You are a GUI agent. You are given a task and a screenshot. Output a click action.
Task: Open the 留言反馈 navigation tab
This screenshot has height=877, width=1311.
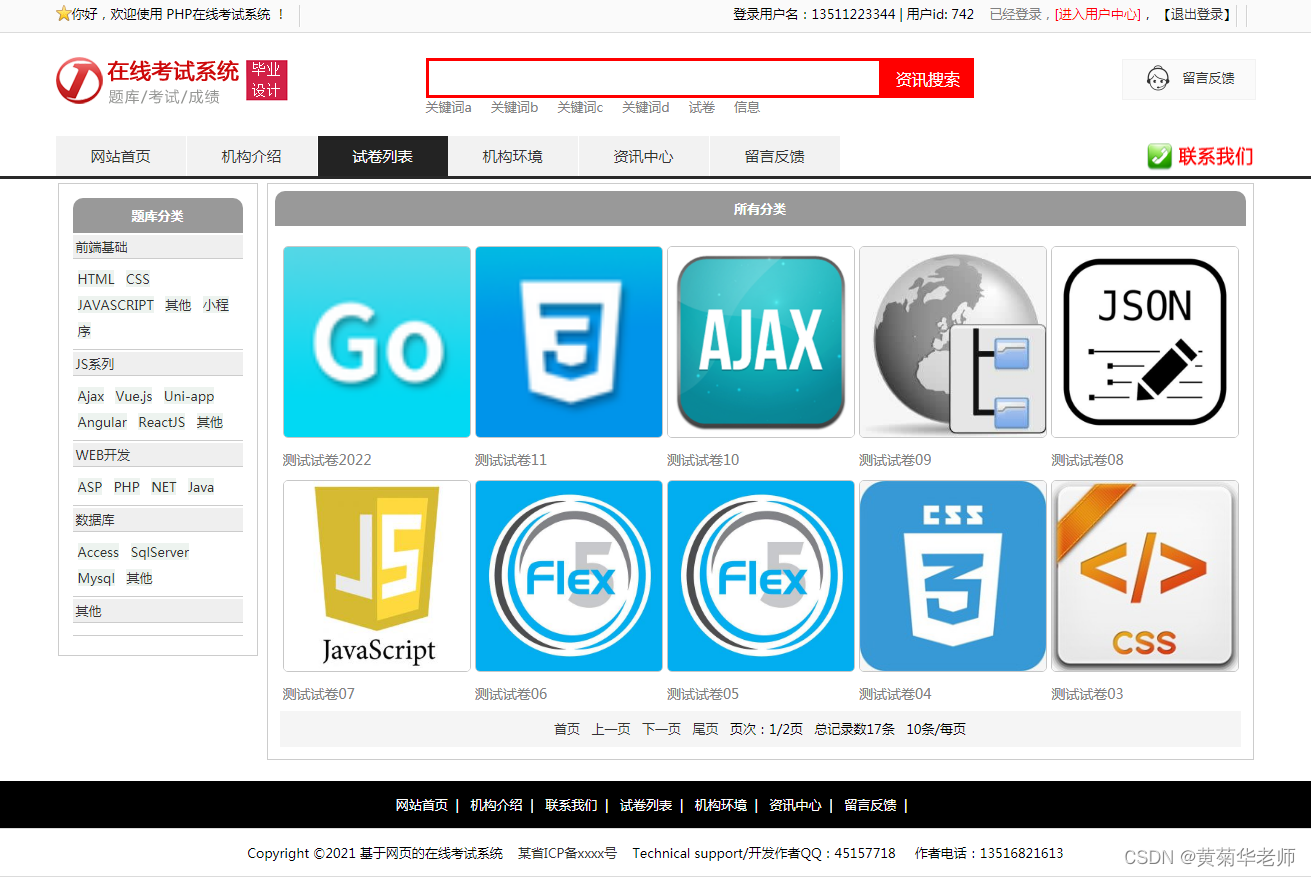tap(775, 156)
